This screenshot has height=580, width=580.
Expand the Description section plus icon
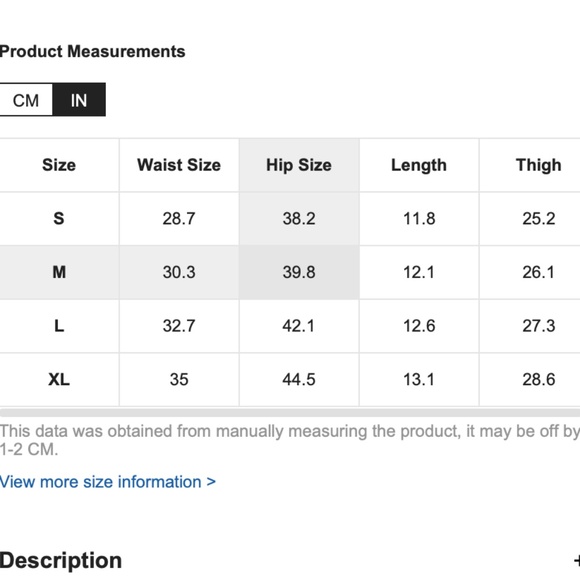(x=577, y=560)
